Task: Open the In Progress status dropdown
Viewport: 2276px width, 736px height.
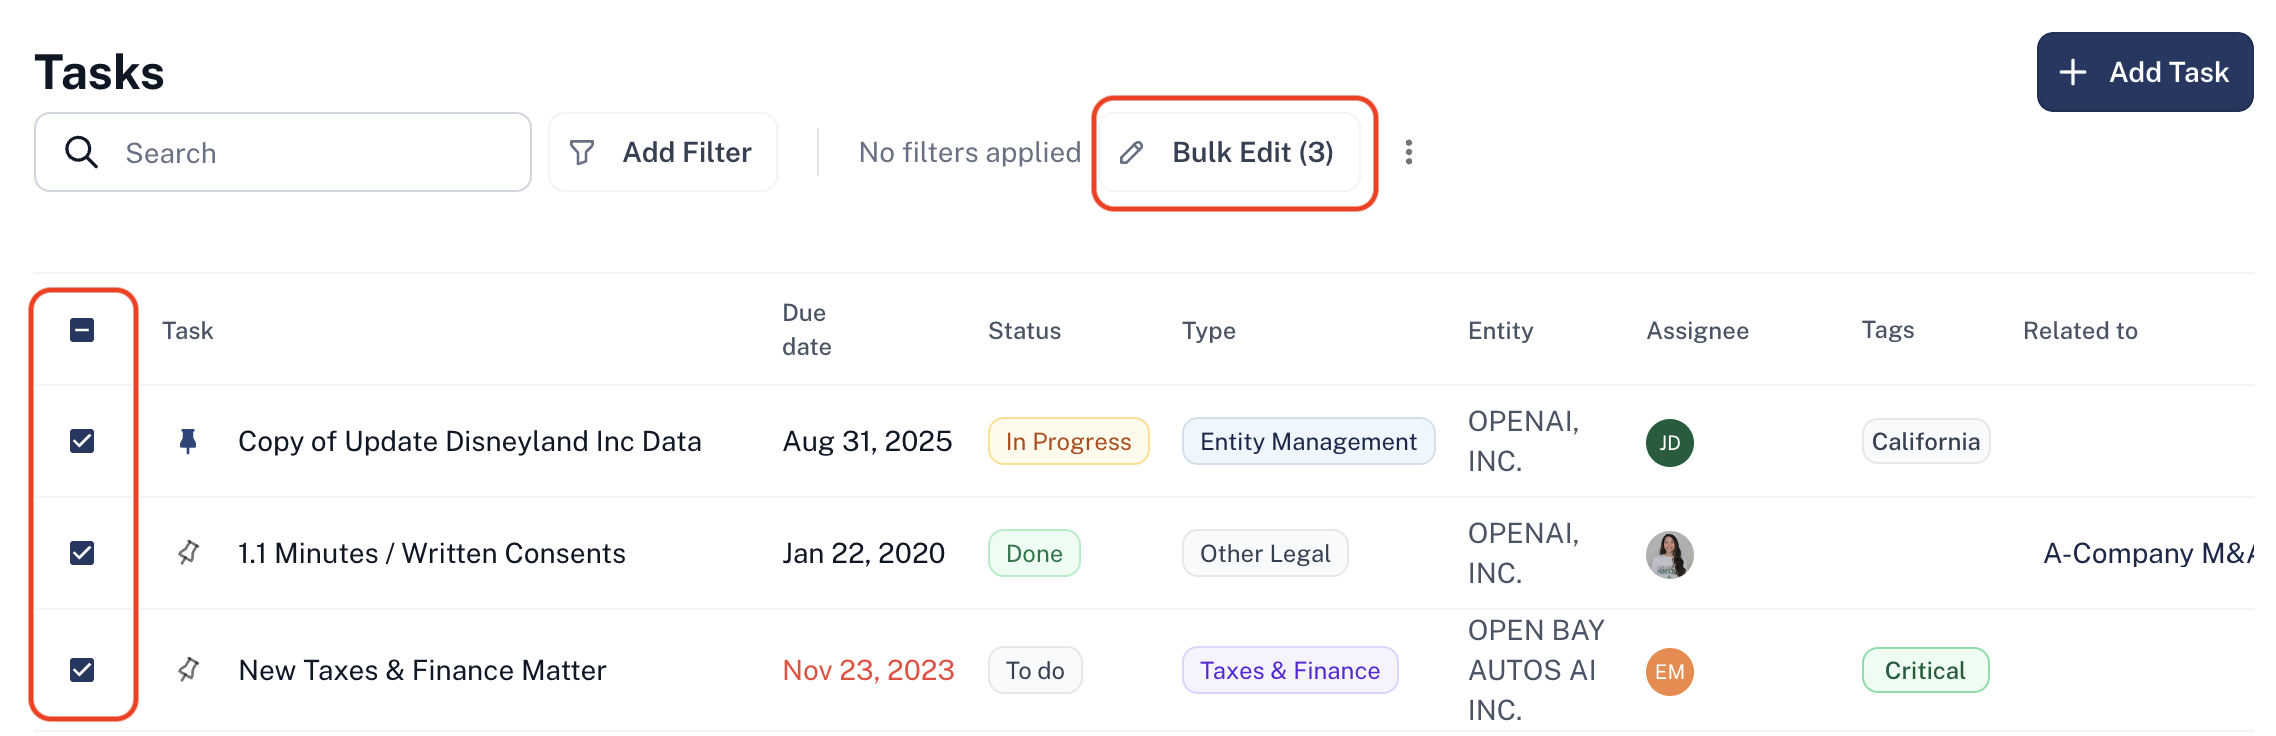Action: point(1068,441)
